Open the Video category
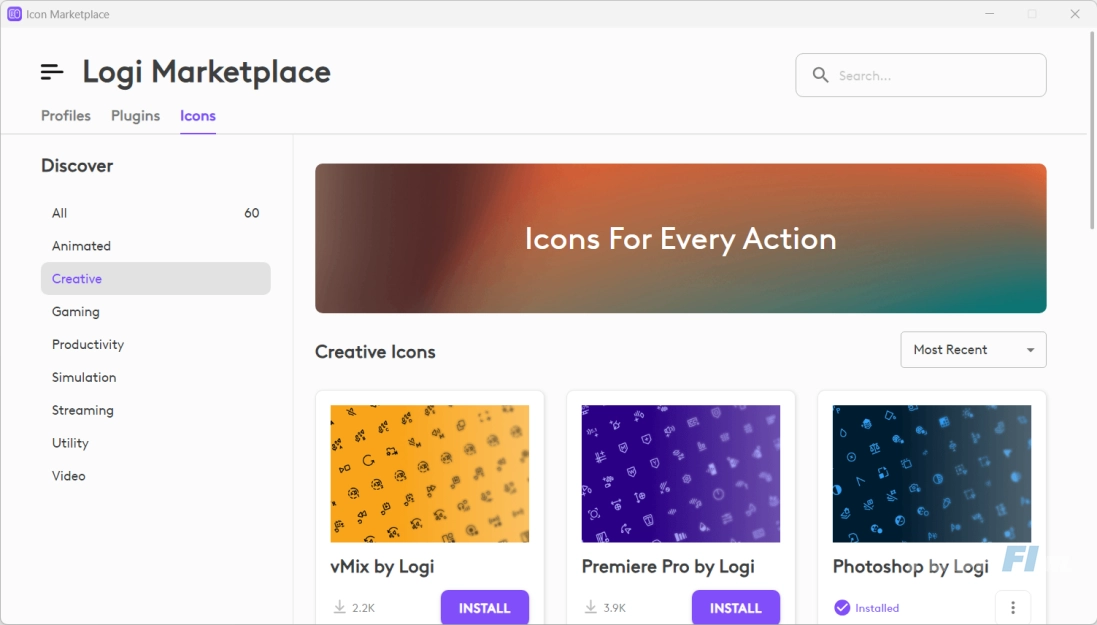Image resolution: width=1097 pixels, height=625 pixels. click(155, 476)
